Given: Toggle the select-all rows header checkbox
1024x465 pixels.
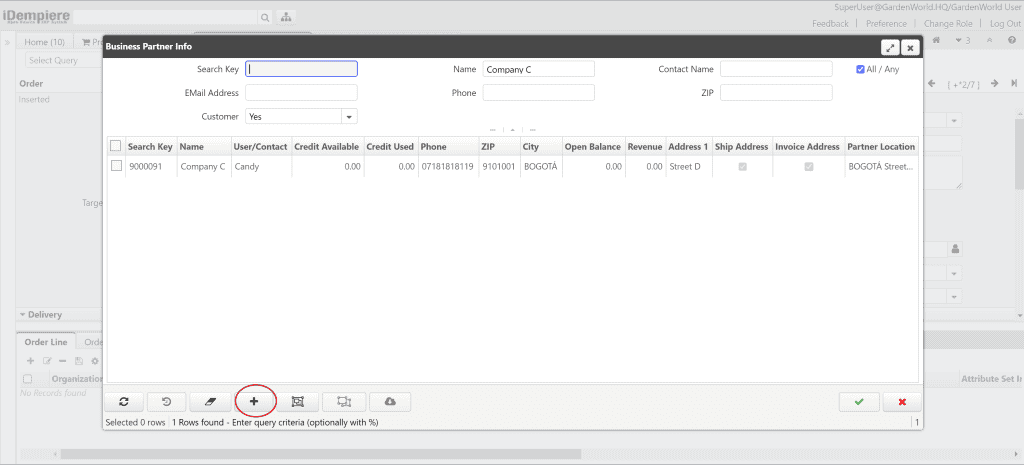Looking at the screenshot, I should click(116, 146).
